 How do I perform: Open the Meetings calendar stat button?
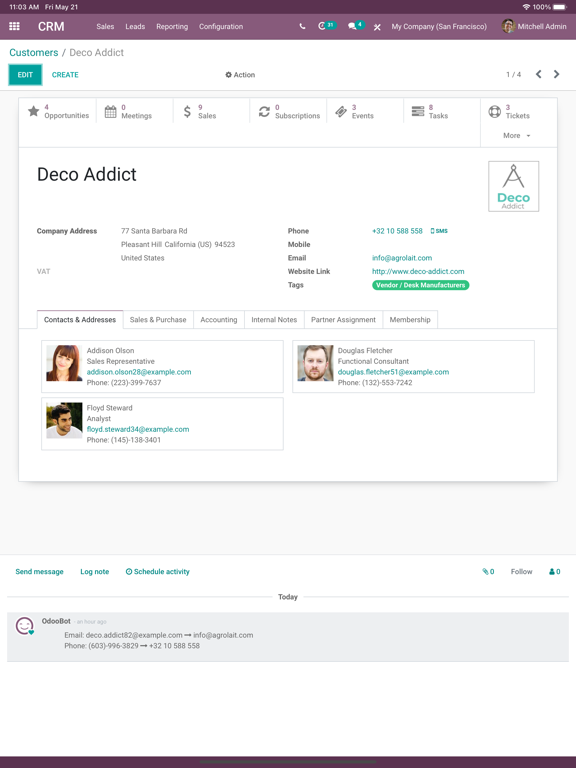point(135,111)
